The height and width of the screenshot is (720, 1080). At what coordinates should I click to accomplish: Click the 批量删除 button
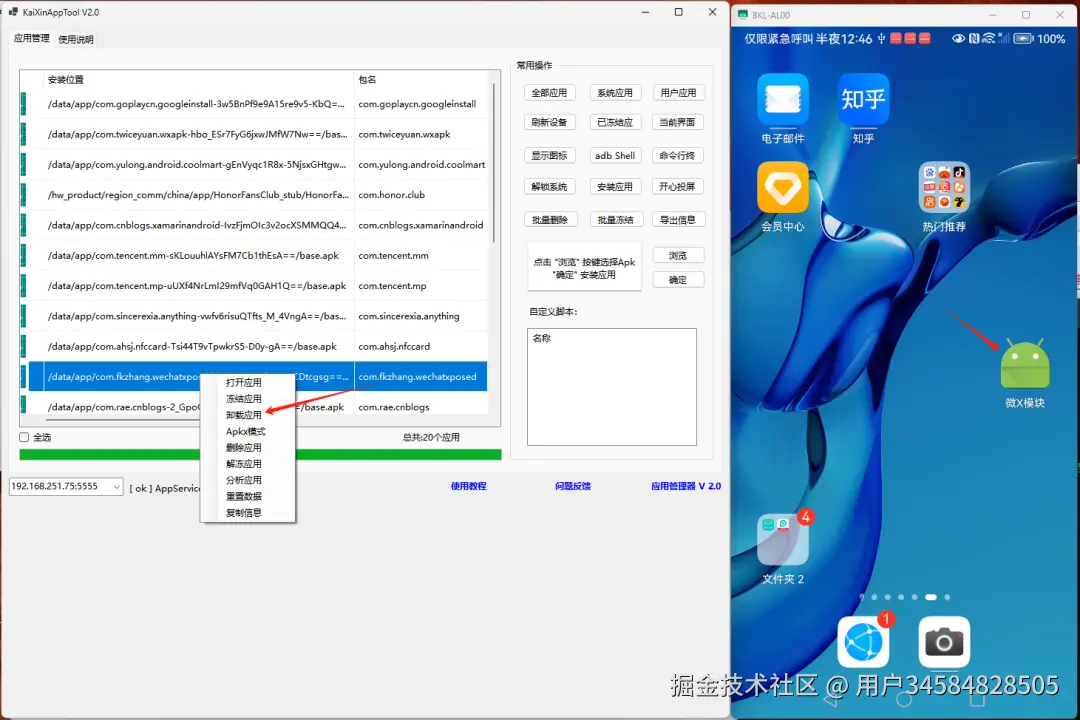pyautogui.click(x=549, y=220)
